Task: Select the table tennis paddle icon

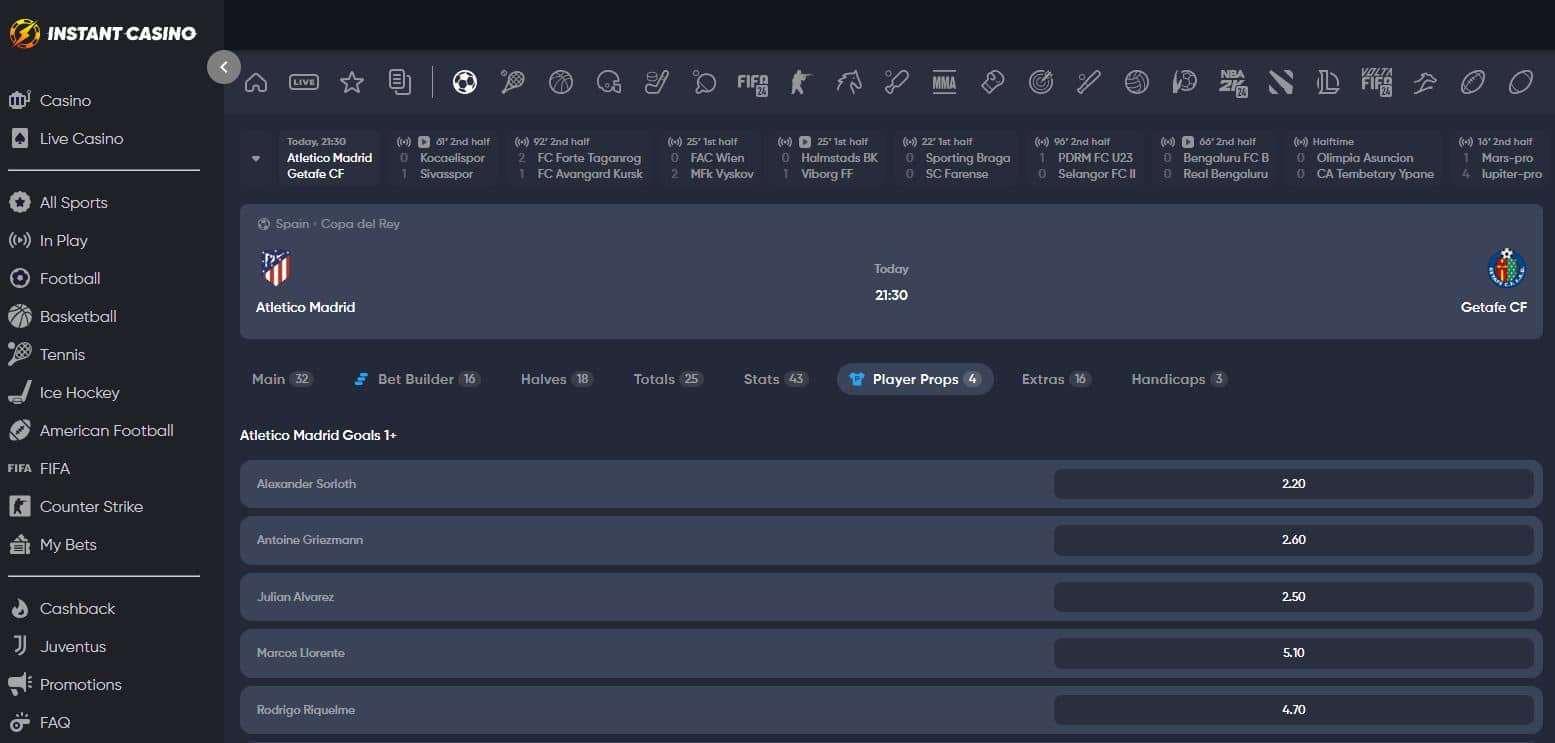Action: pyautogui.click(x=704, y=82)
